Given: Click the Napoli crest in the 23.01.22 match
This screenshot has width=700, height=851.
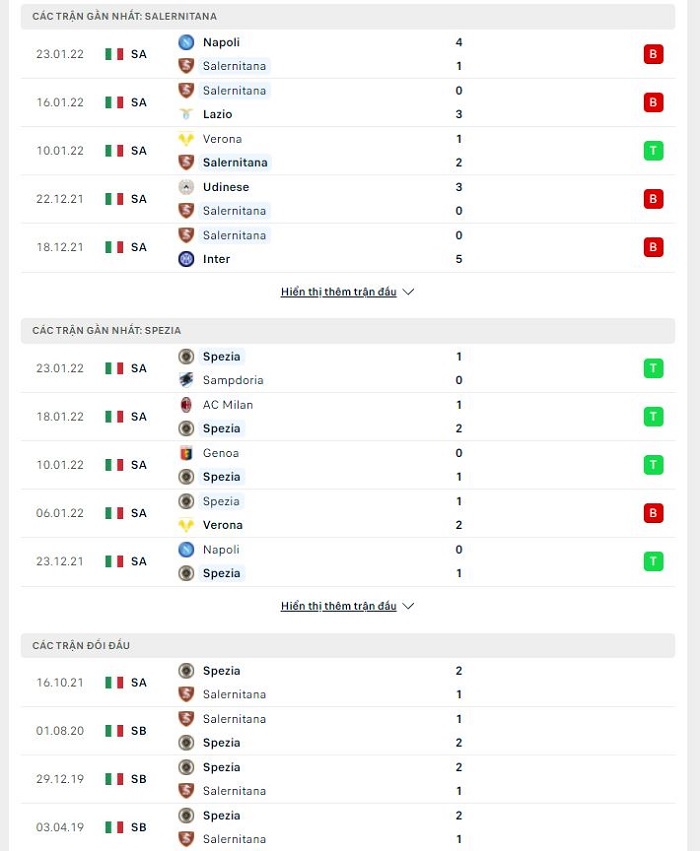Looking at the screenshot, I should (x=186, y=42).
